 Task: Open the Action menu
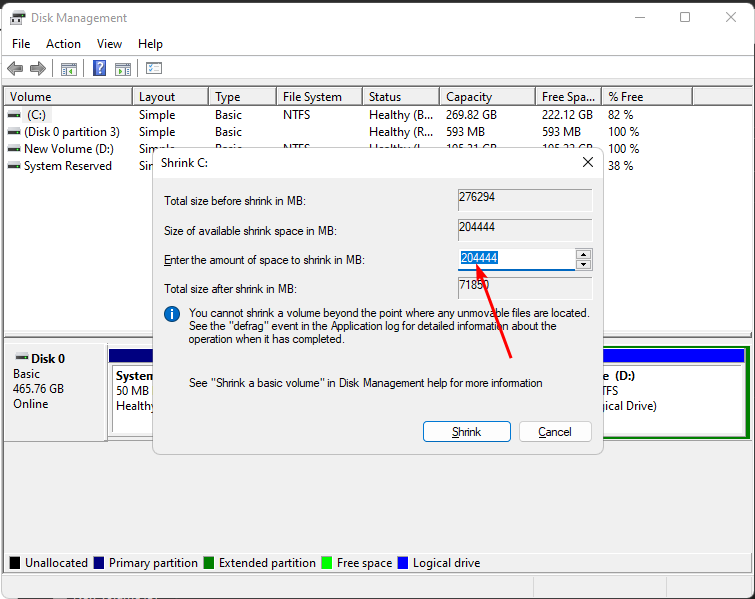[63, 44]
